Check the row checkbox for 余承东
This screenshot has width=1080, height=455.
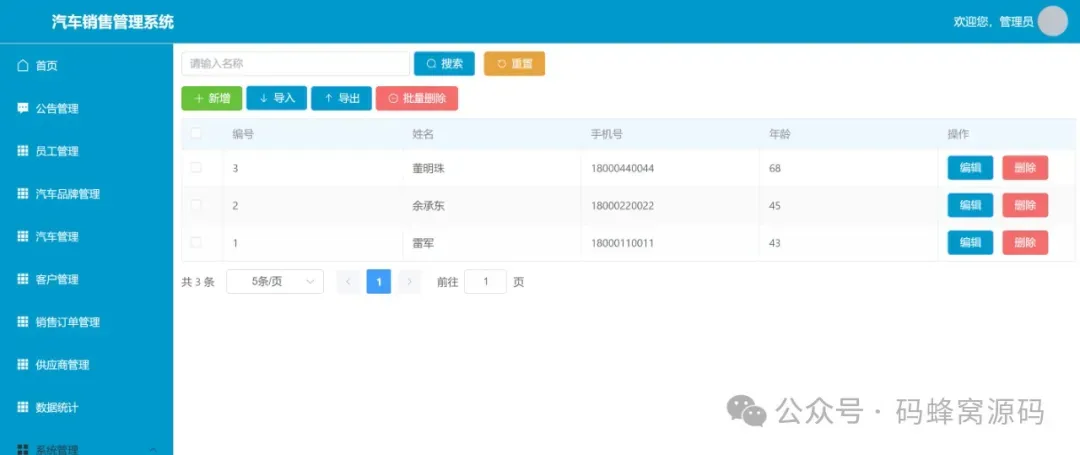pos(196,205)
